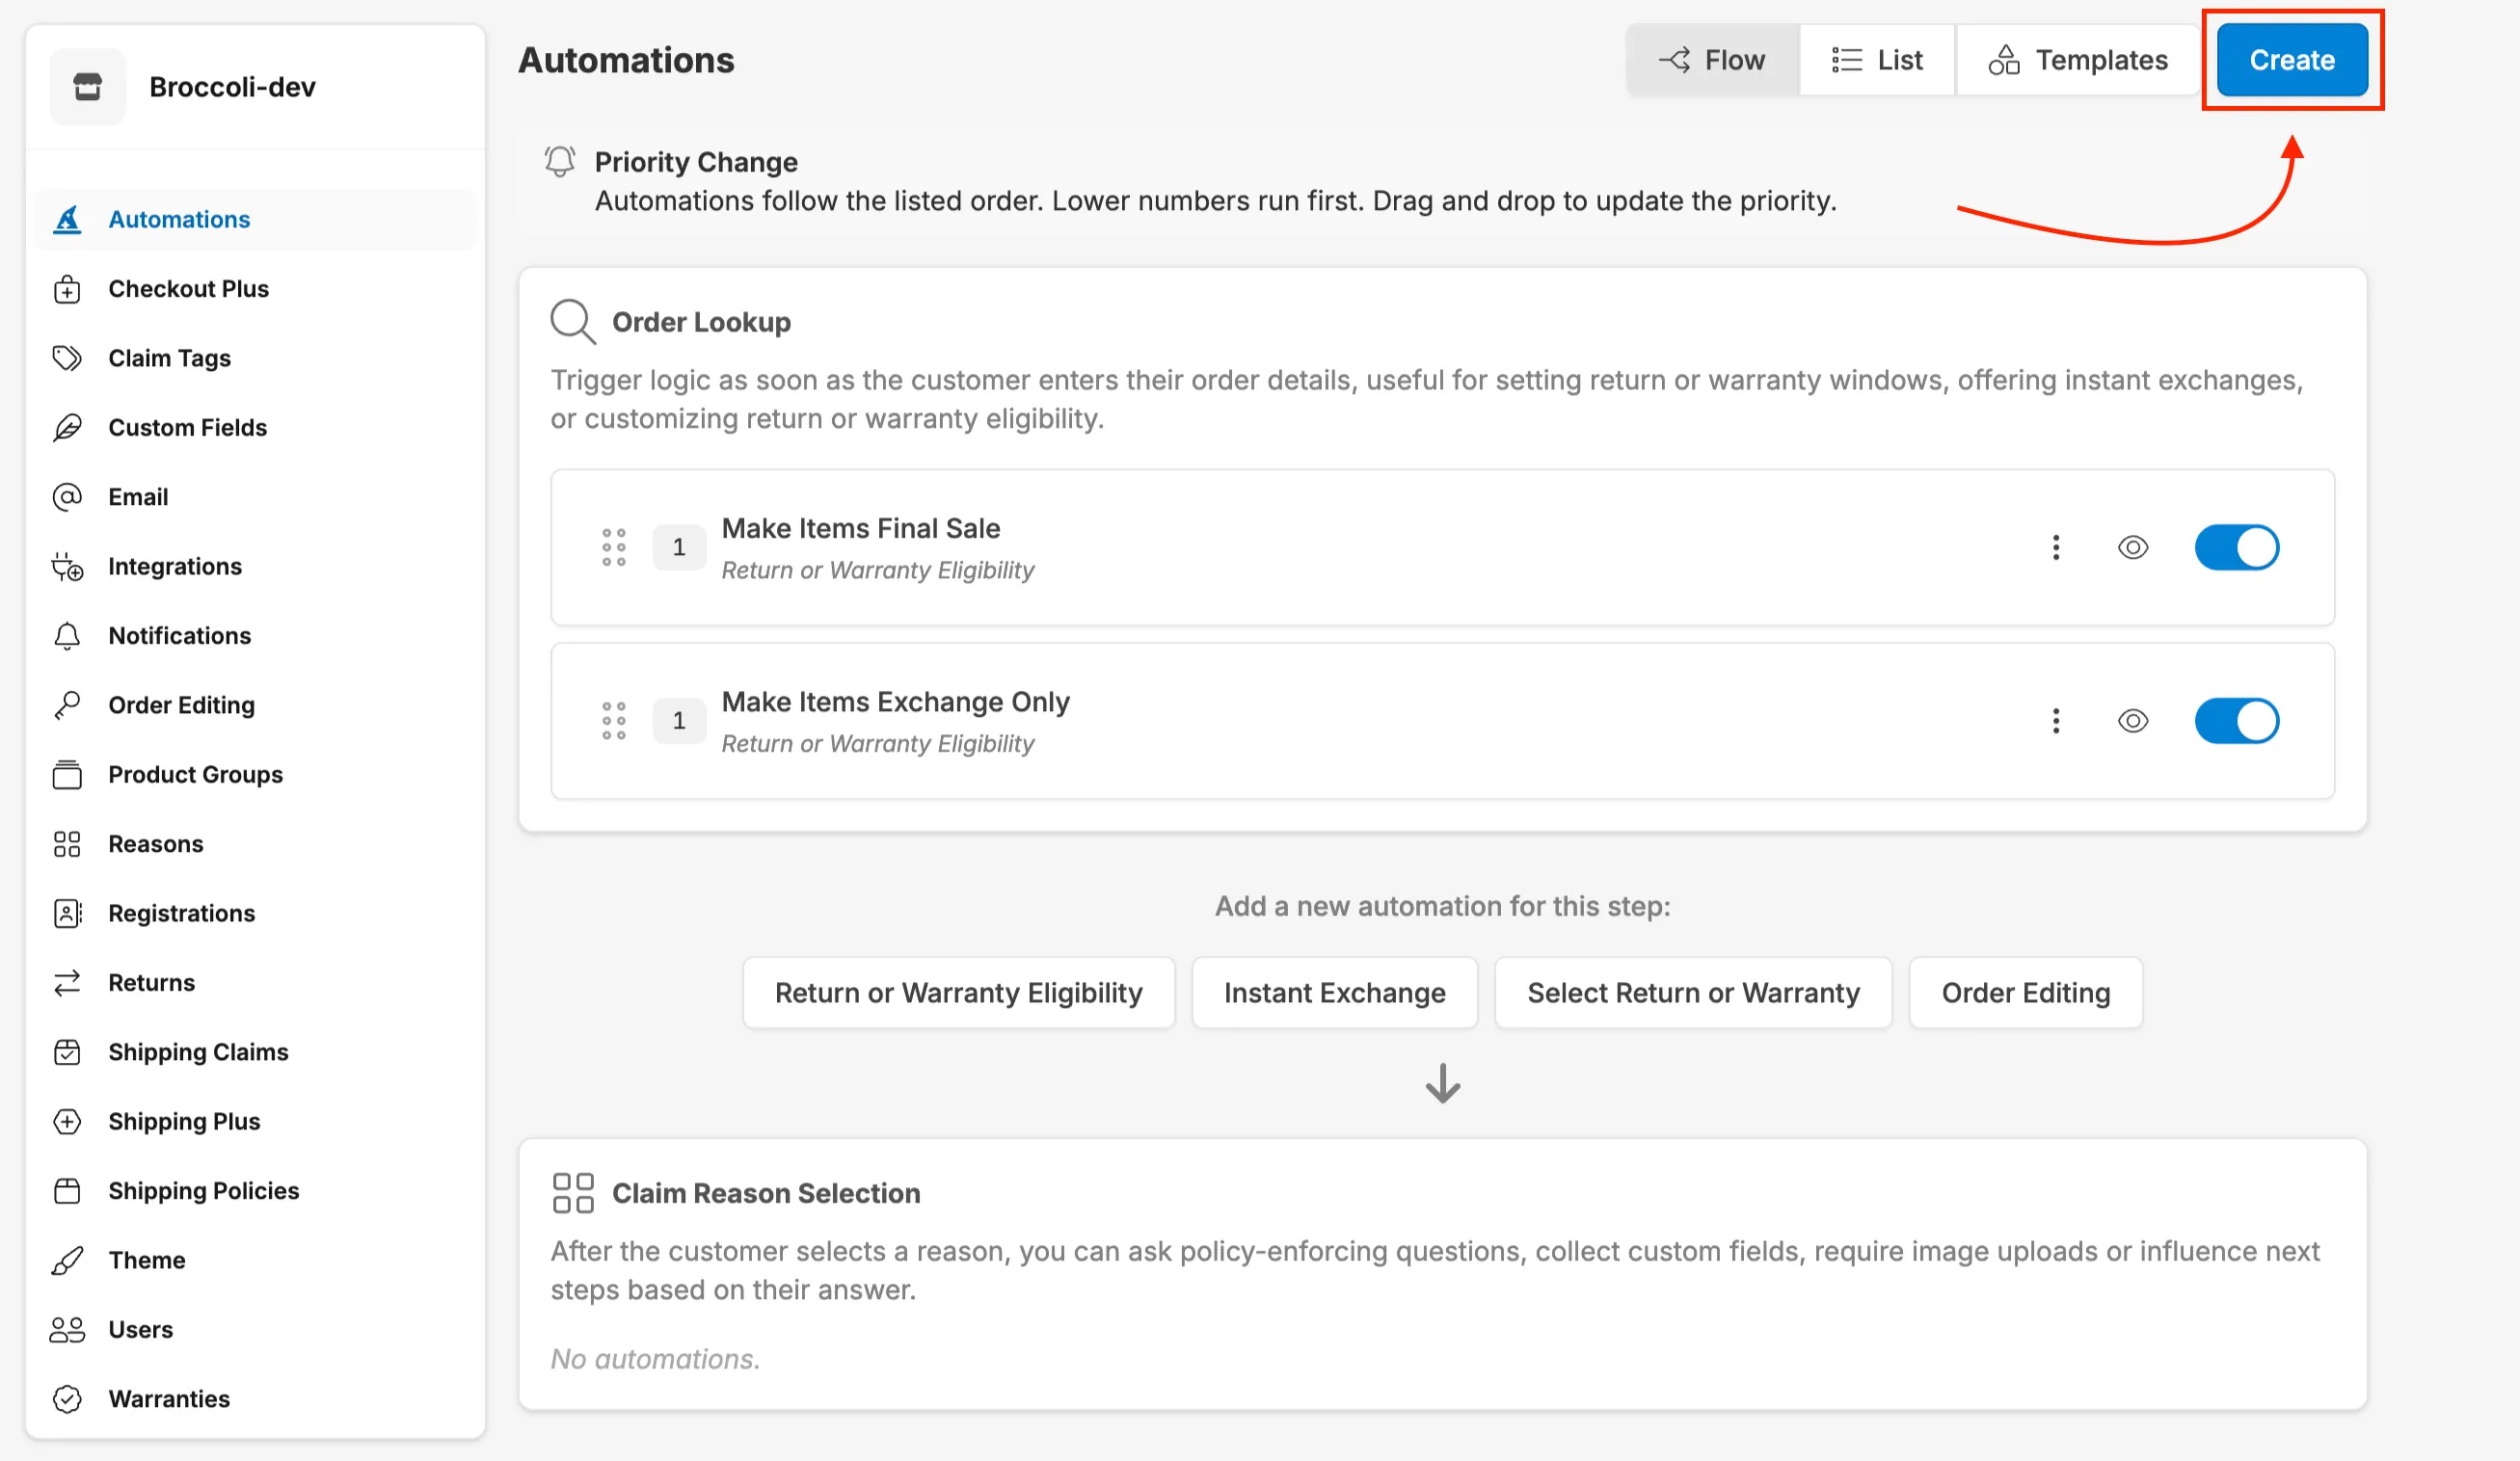This screenshot has height=1461, width=2520.
Task: Click the Create button
Action: click(2290, 60)
